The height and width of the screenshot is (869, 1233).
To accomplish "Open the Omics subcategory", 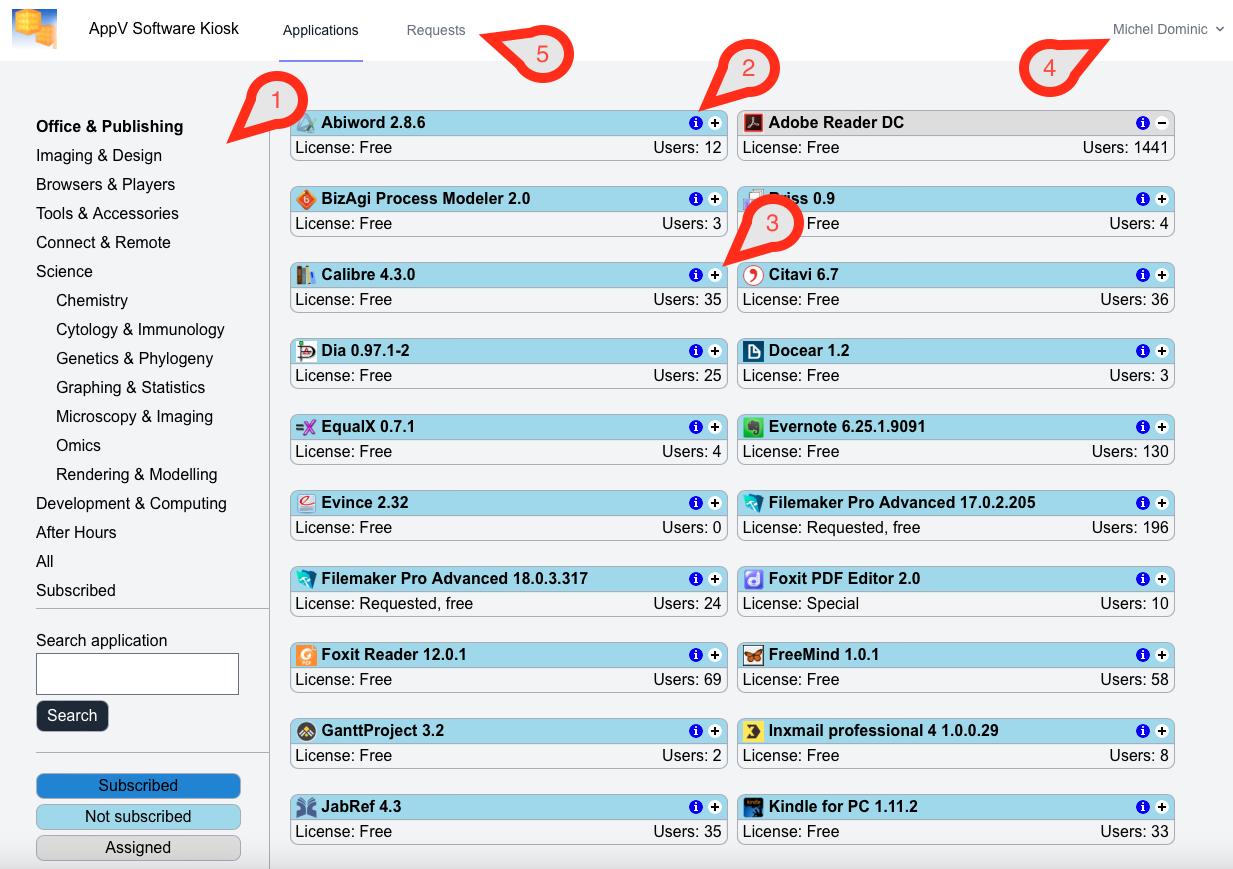I will pyautogui.click(x=78, y=445).
